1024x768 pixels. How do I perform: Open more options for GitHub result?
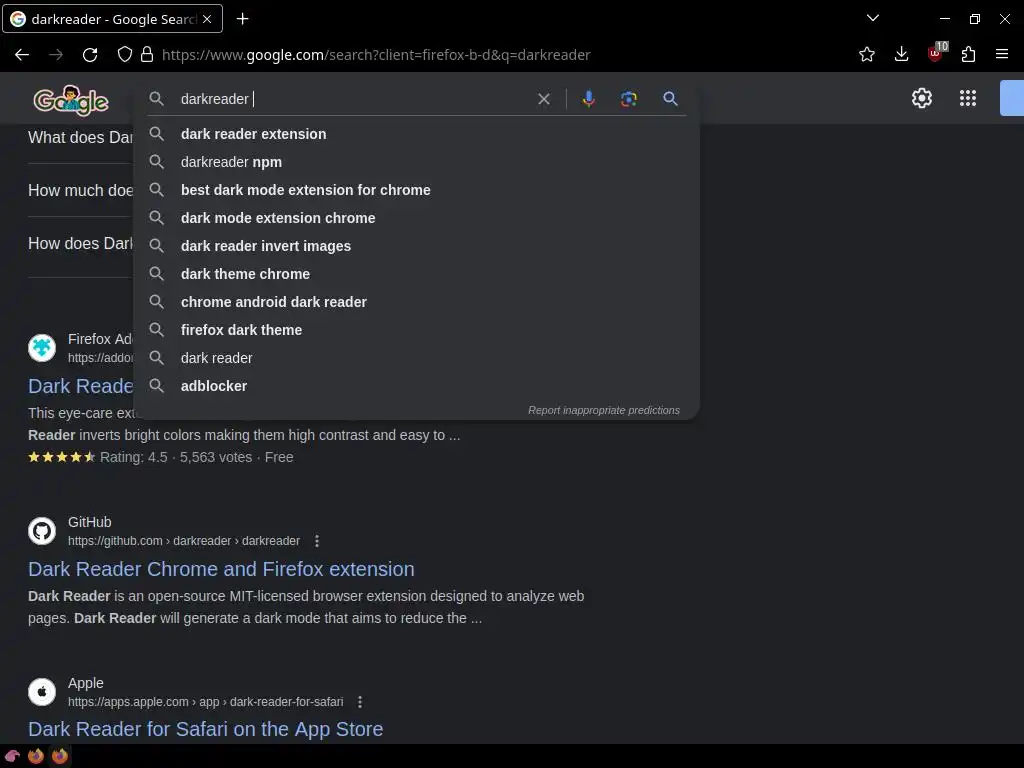point(317,541)
